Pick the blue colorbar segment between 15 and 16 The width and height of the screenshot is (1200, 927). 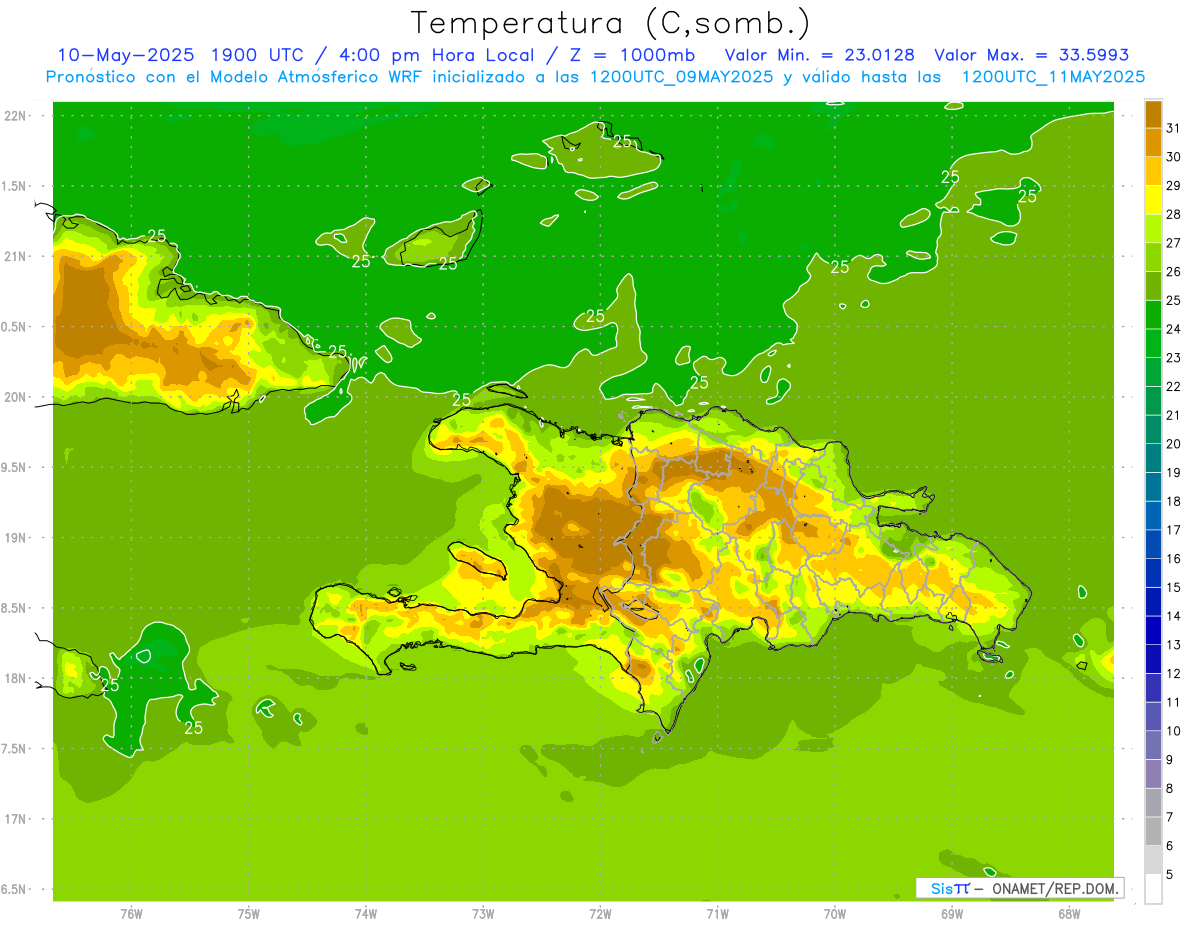1153,573
